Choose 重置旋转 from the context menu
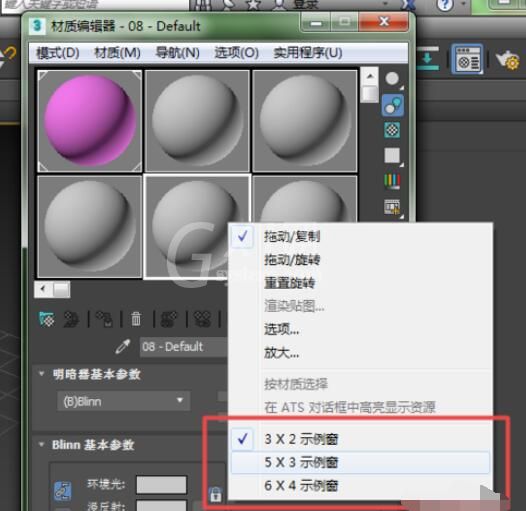The width and height of the screenshot is (526, 511). click(x=360, y=283)
